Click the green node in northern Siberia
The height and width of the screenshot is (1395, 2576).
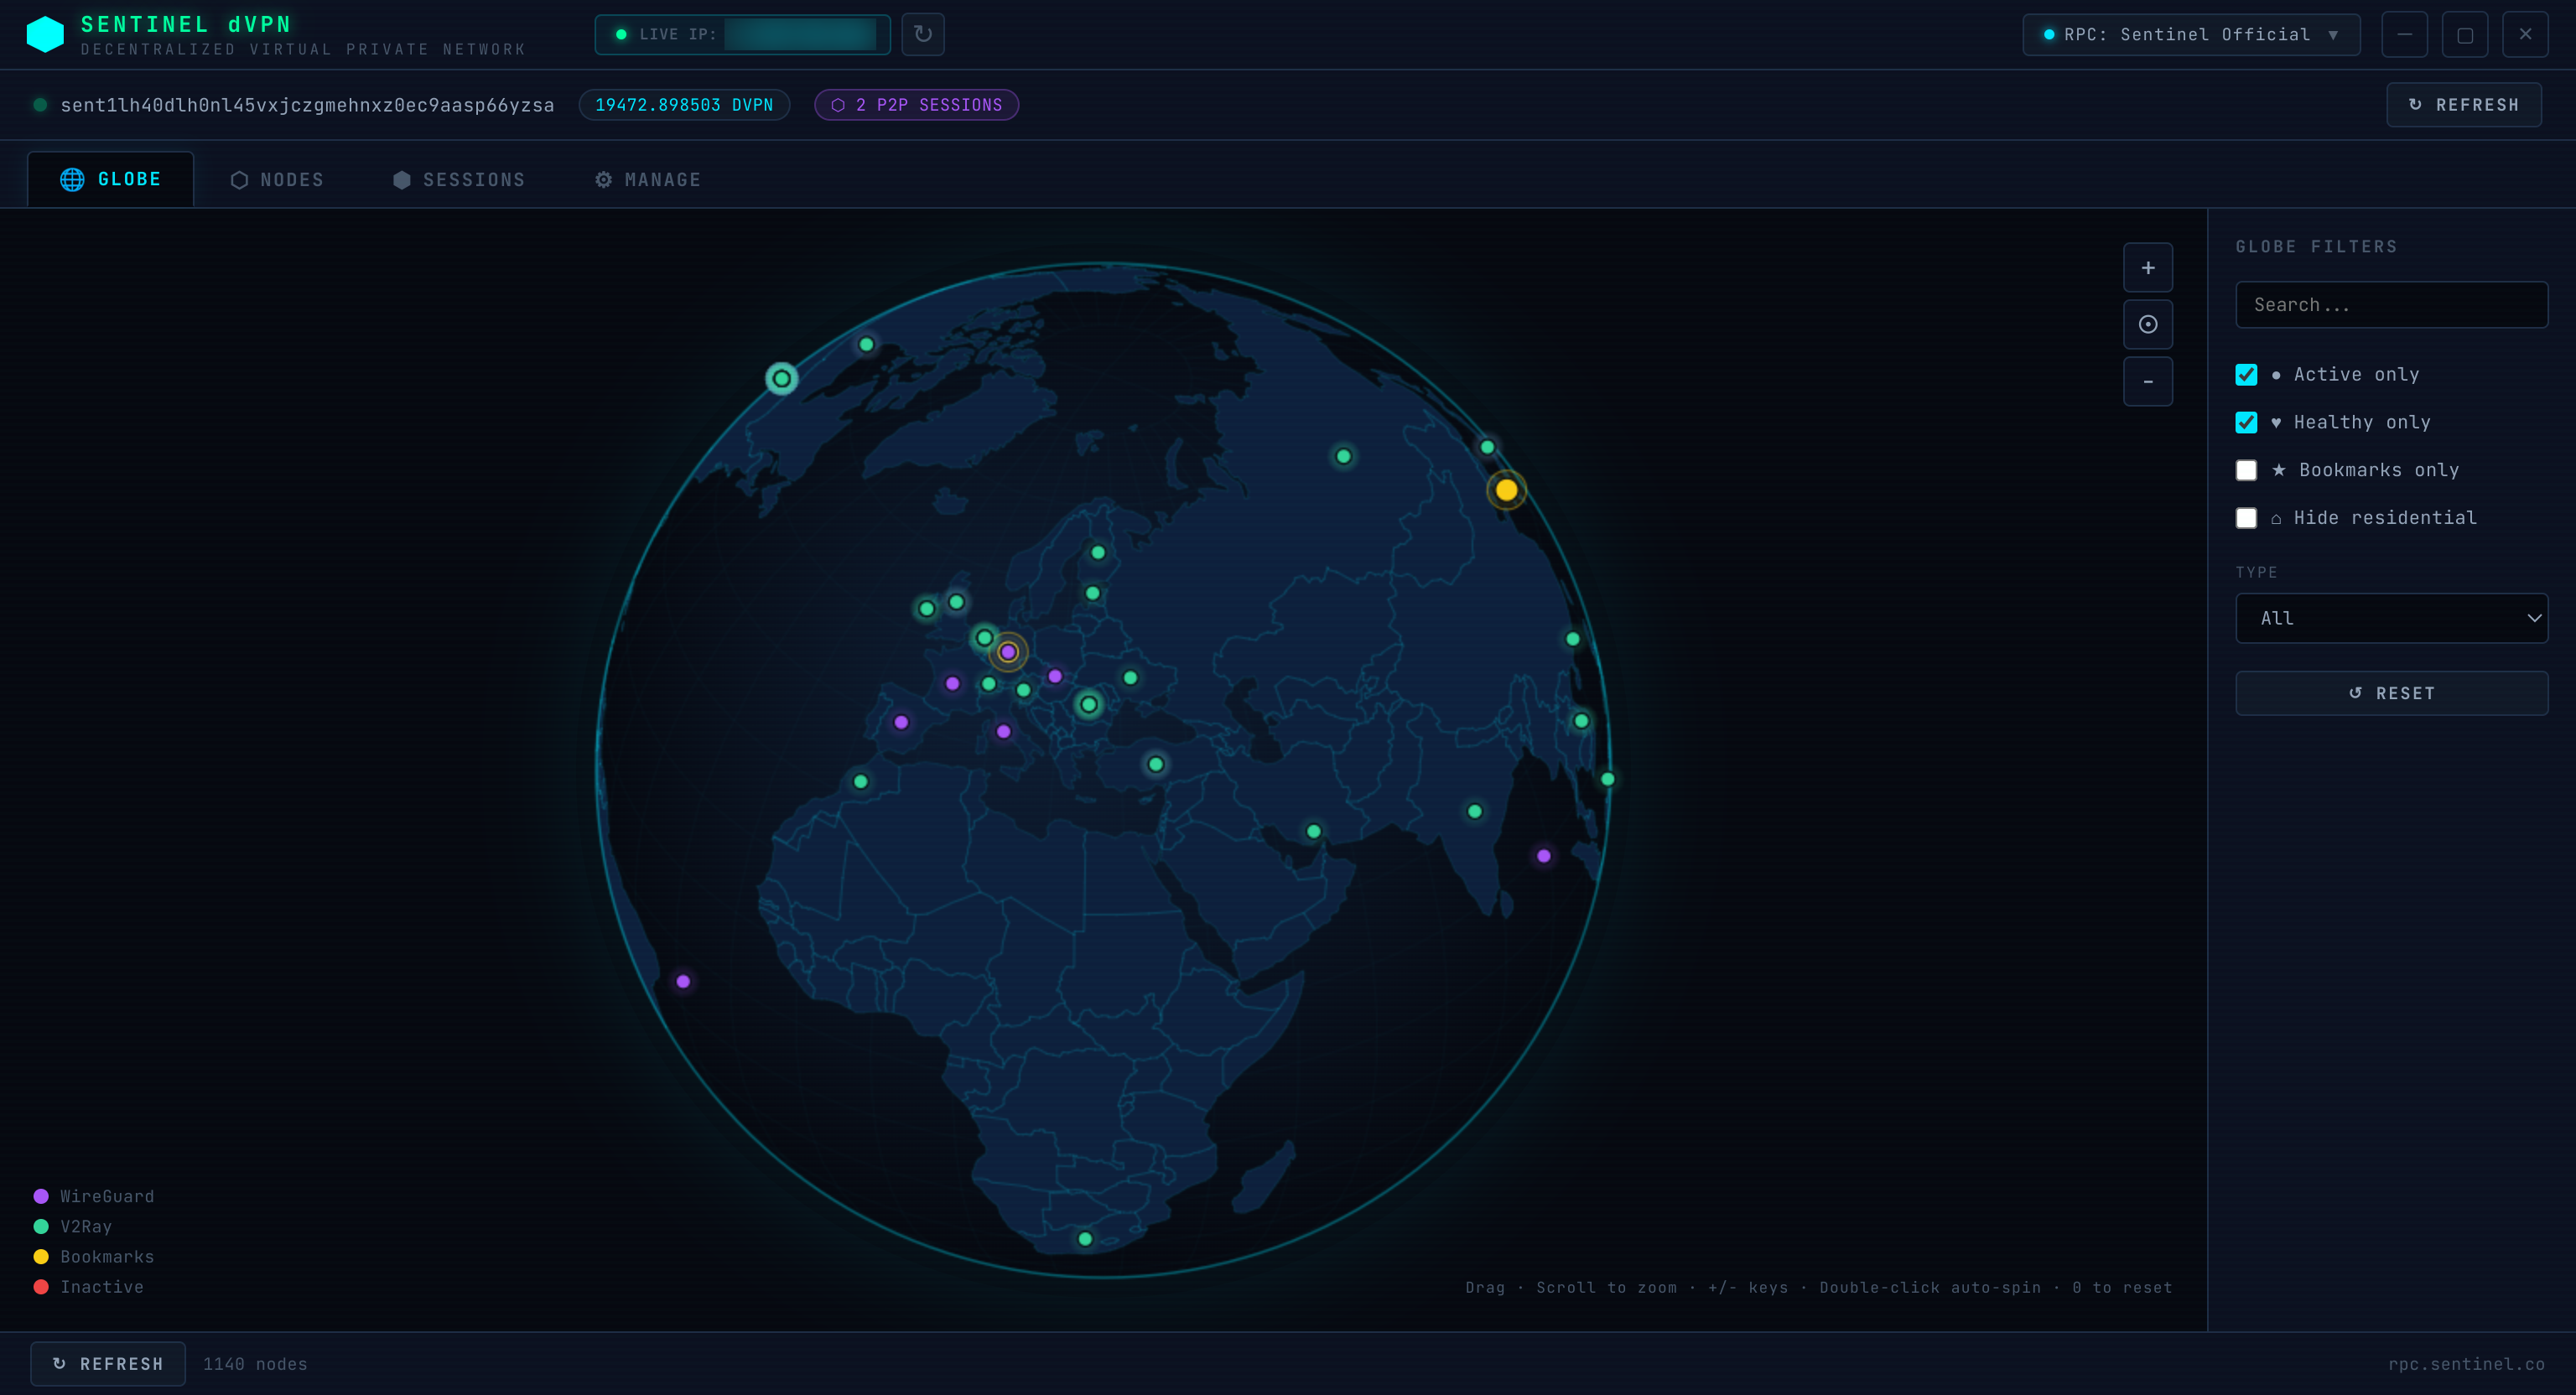coord(1344,456)
